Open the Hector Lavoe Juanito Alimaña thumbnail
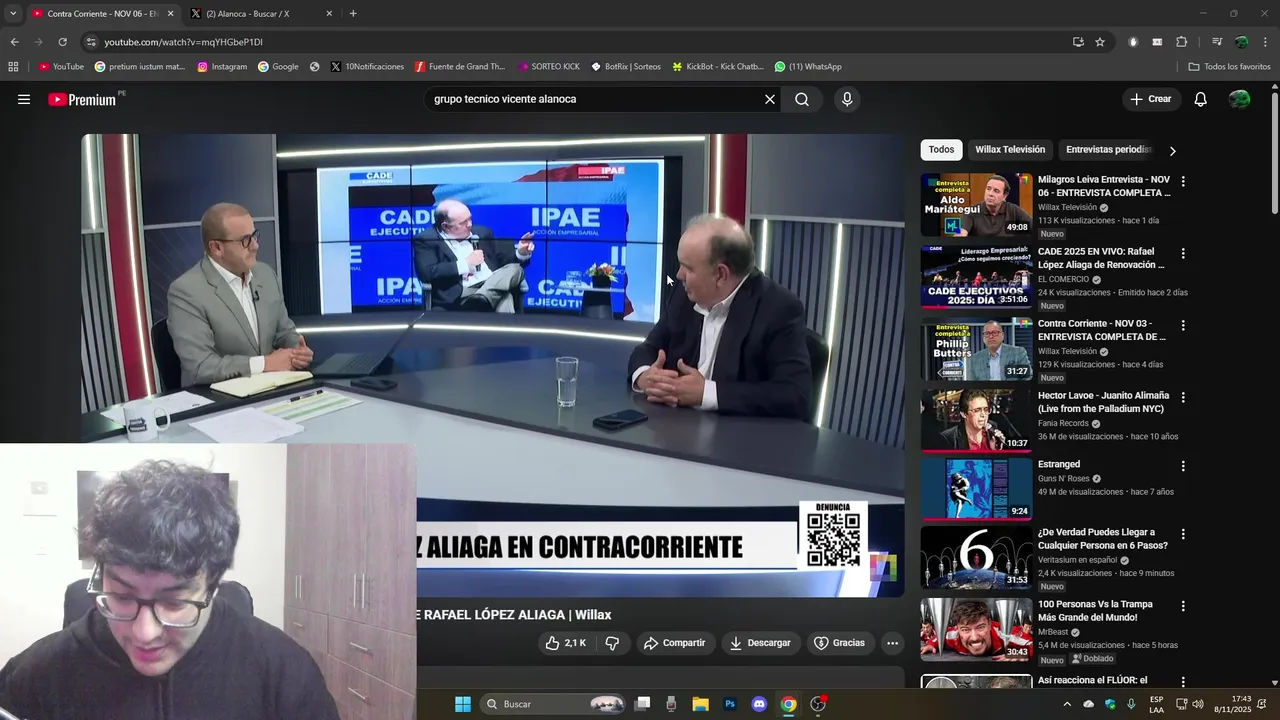Screen dimensions: 1280x720 [x=976, y=421]
